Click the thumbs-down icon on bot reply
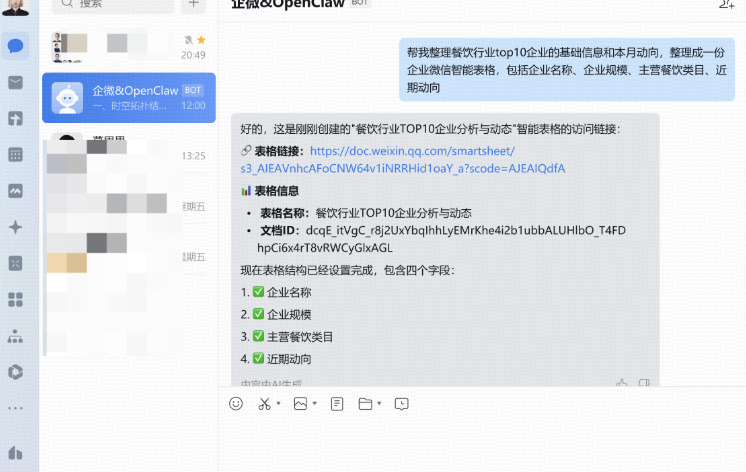 tap(644, 383)
